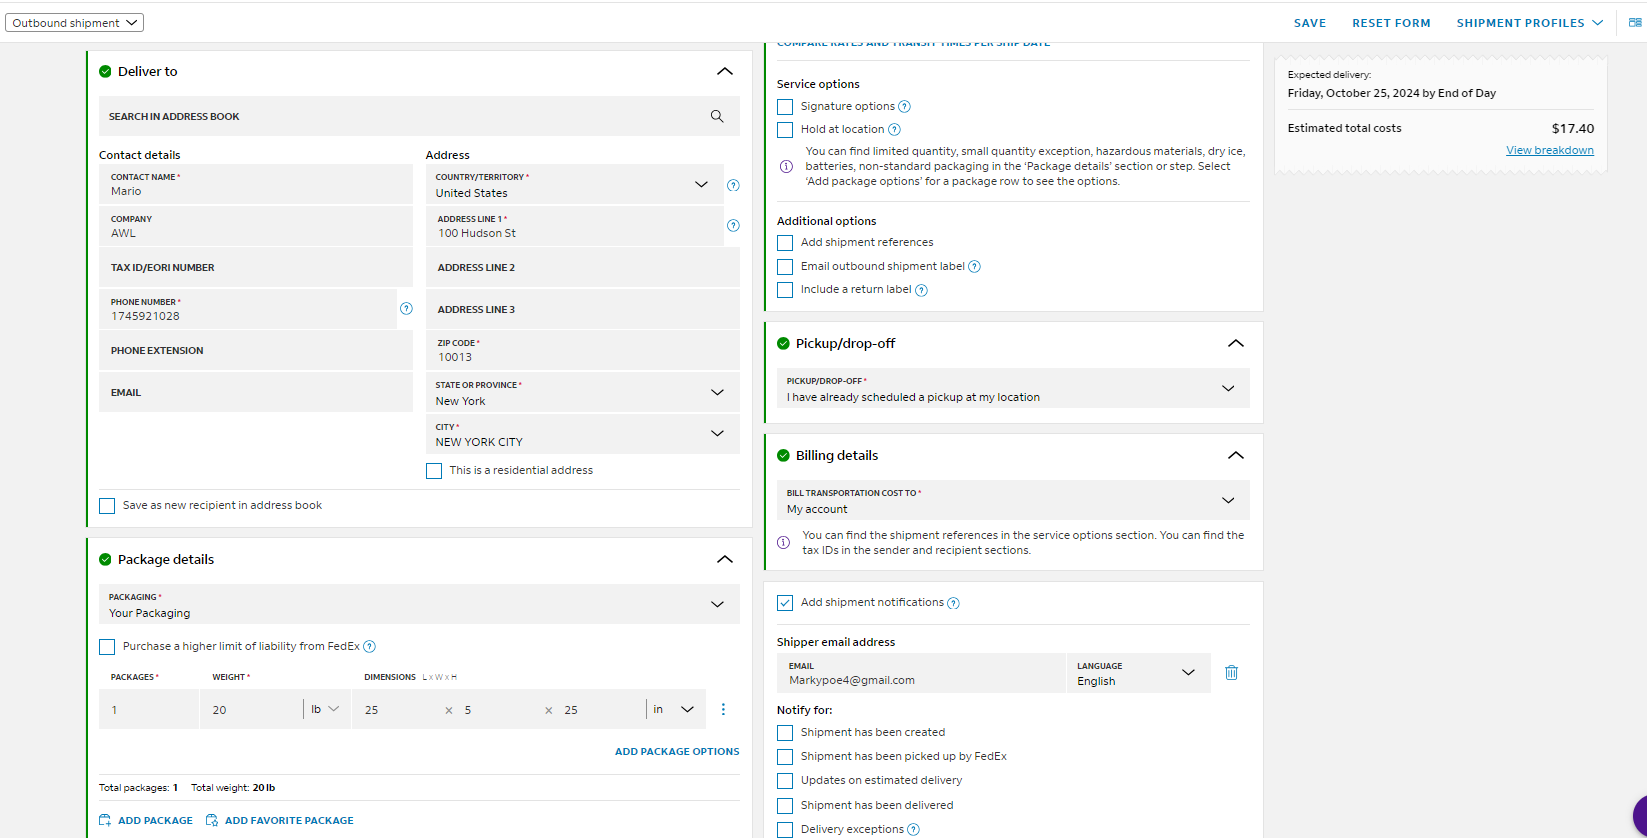This screenshot has width=1647, height=838.
Task: Open the Pickup/drop-off option dropdown
Action: click(1013, 388)
